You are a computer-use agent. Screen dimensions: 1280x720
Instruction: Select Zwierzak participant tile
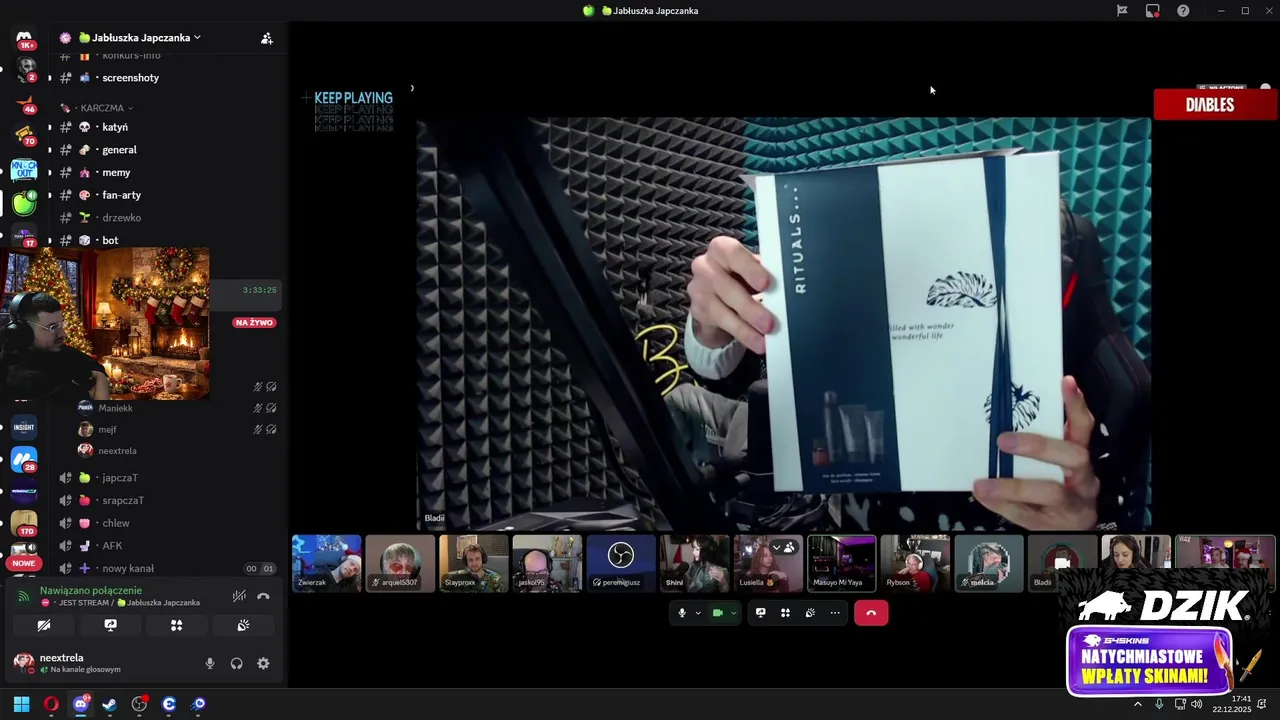click(x=326, y=563)
